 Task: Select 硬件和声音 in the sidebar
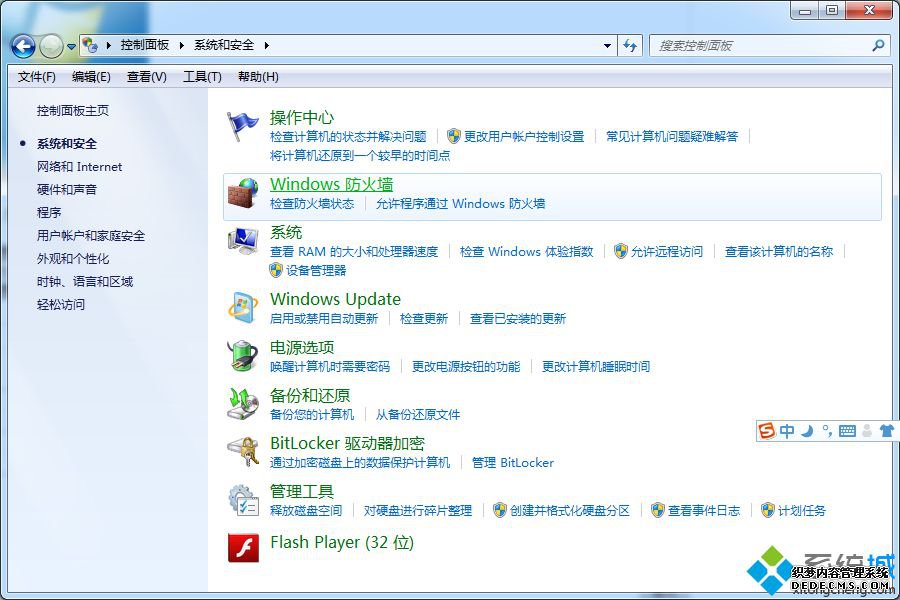click(67, 189)
